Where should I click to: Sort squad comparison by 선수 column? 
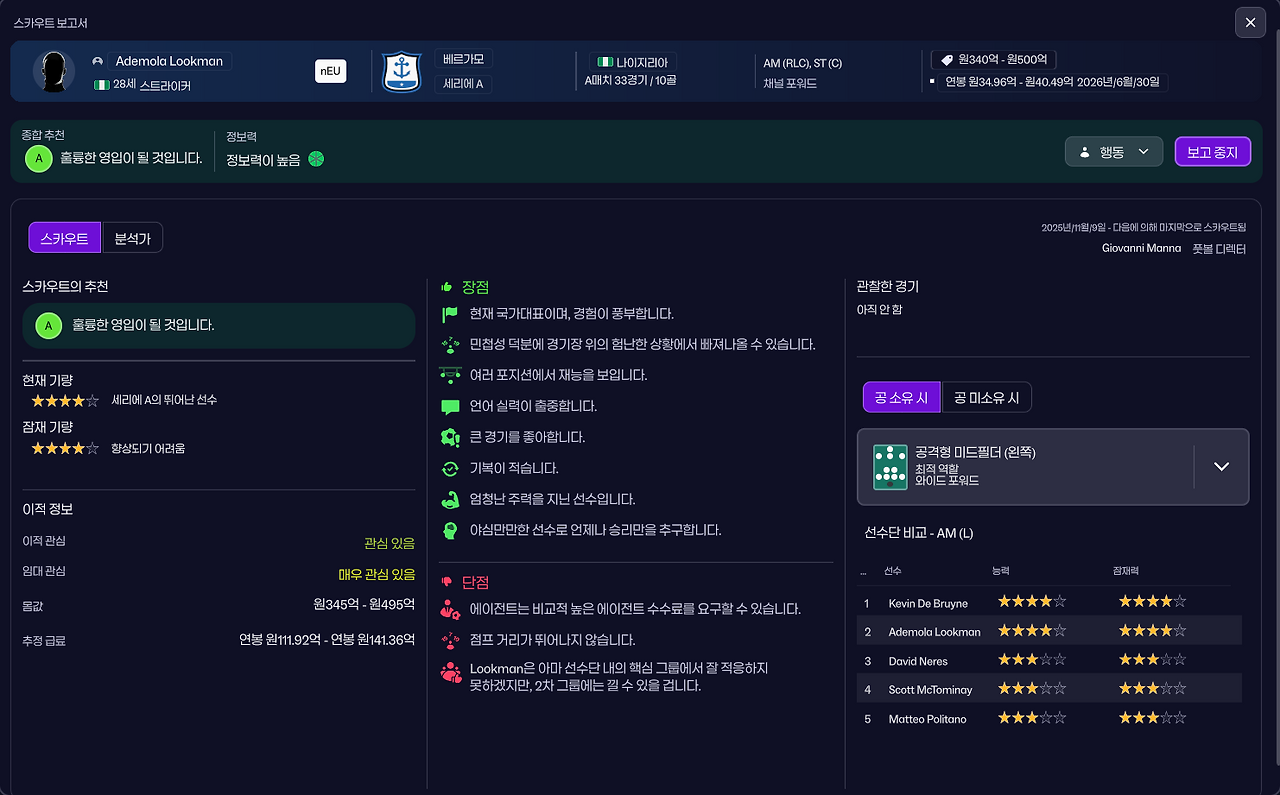tap(893, 571)
